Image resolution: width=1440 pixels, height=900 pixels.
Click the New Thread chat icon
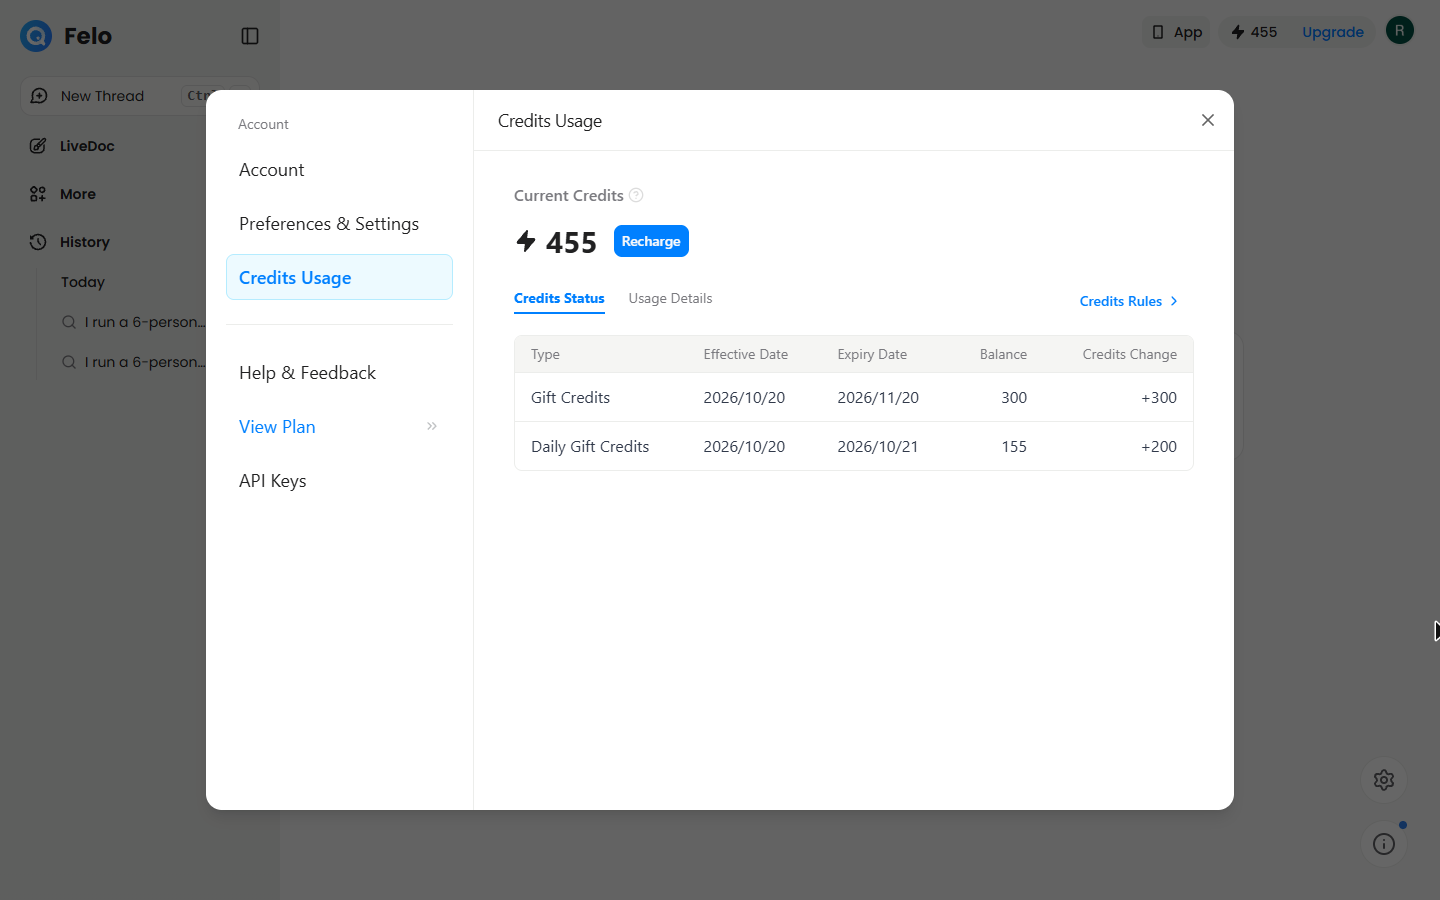click(x=39, y=96)
